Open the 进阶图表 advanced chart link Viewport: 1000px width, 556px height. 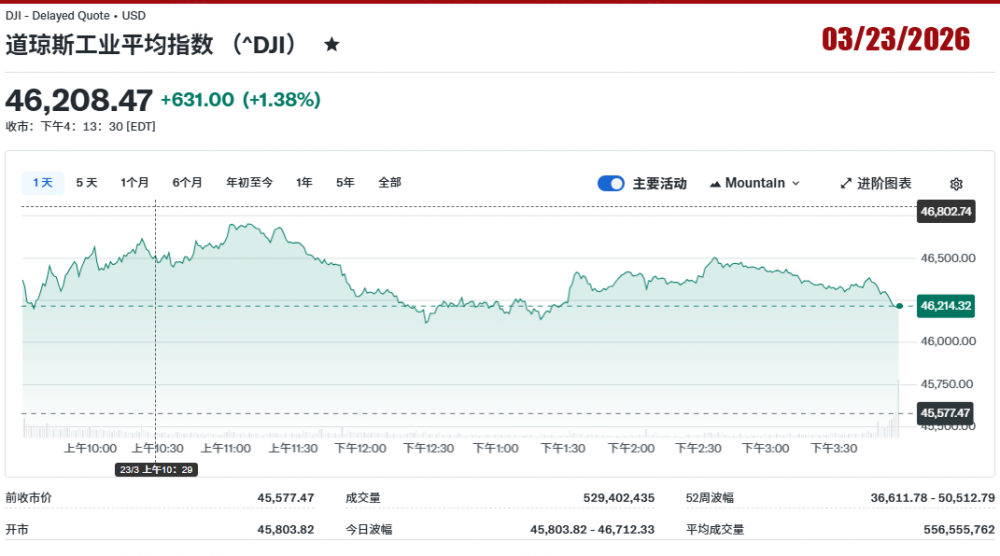click(884, 183)
